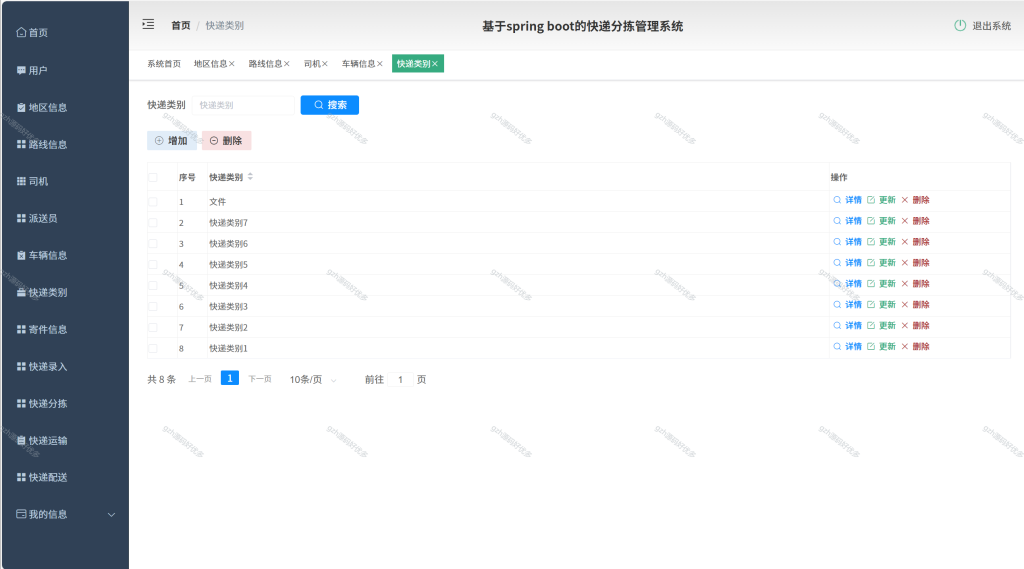Image resolution: width=1024 pixels, height=569 pixels.
Task: Click 删除 for 快递类别2
Action: click(916, 325)
